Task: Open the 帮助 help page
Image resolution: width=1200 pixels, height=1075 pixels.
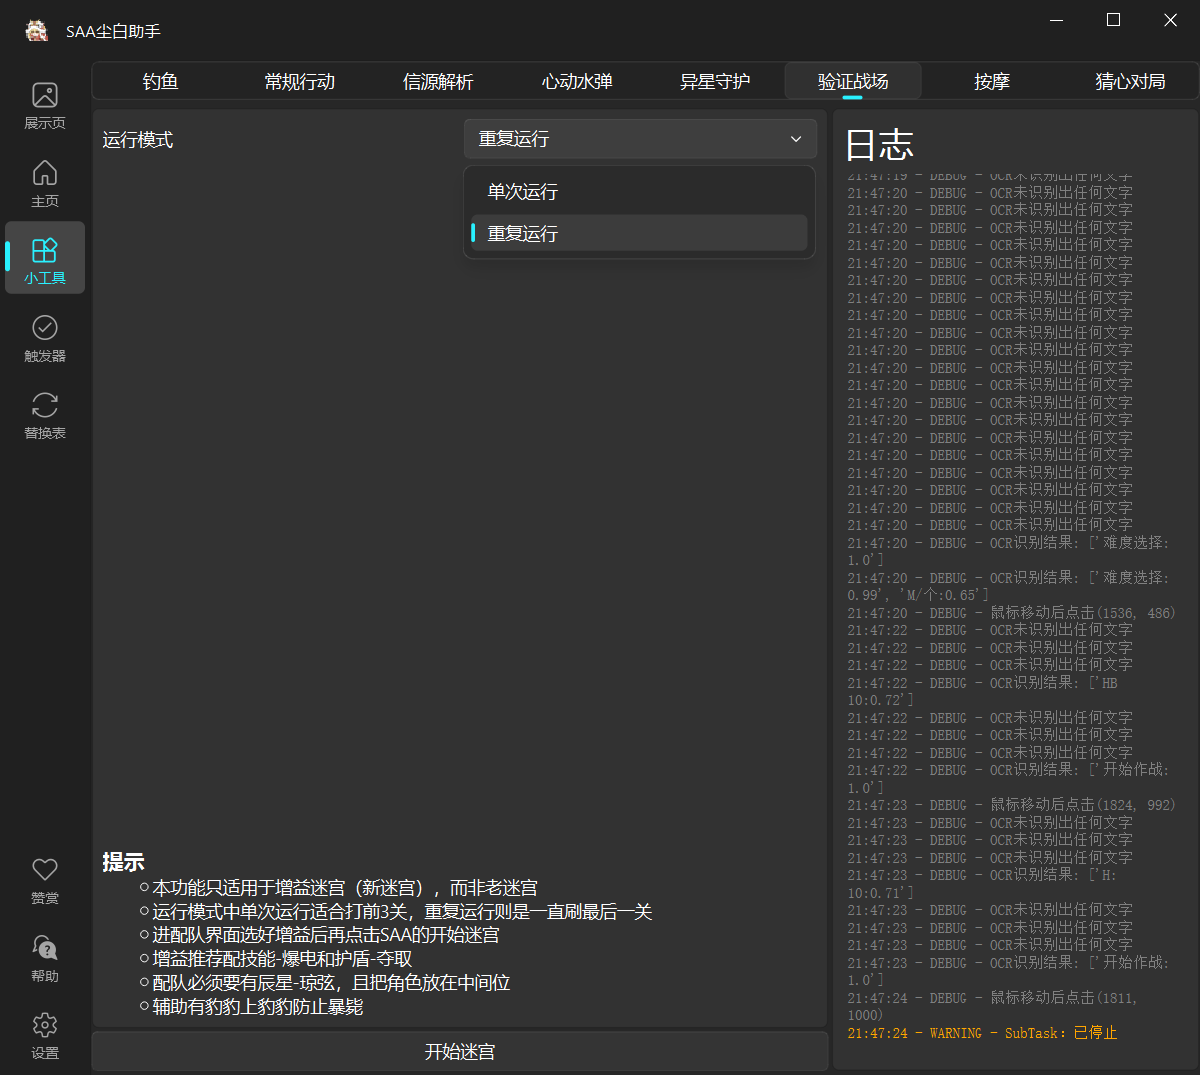Action: 45,958
